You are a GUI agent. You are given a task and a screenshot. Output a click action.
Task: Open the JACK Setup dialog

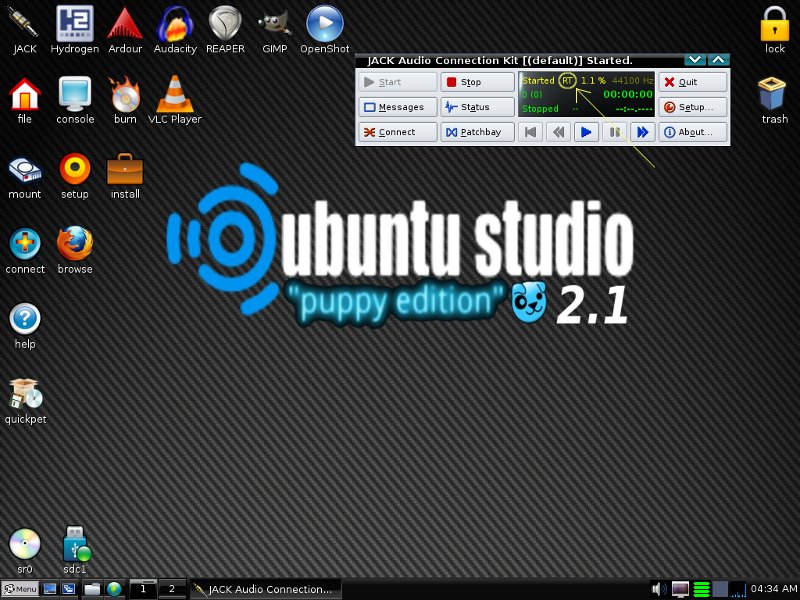click(693, 107)
